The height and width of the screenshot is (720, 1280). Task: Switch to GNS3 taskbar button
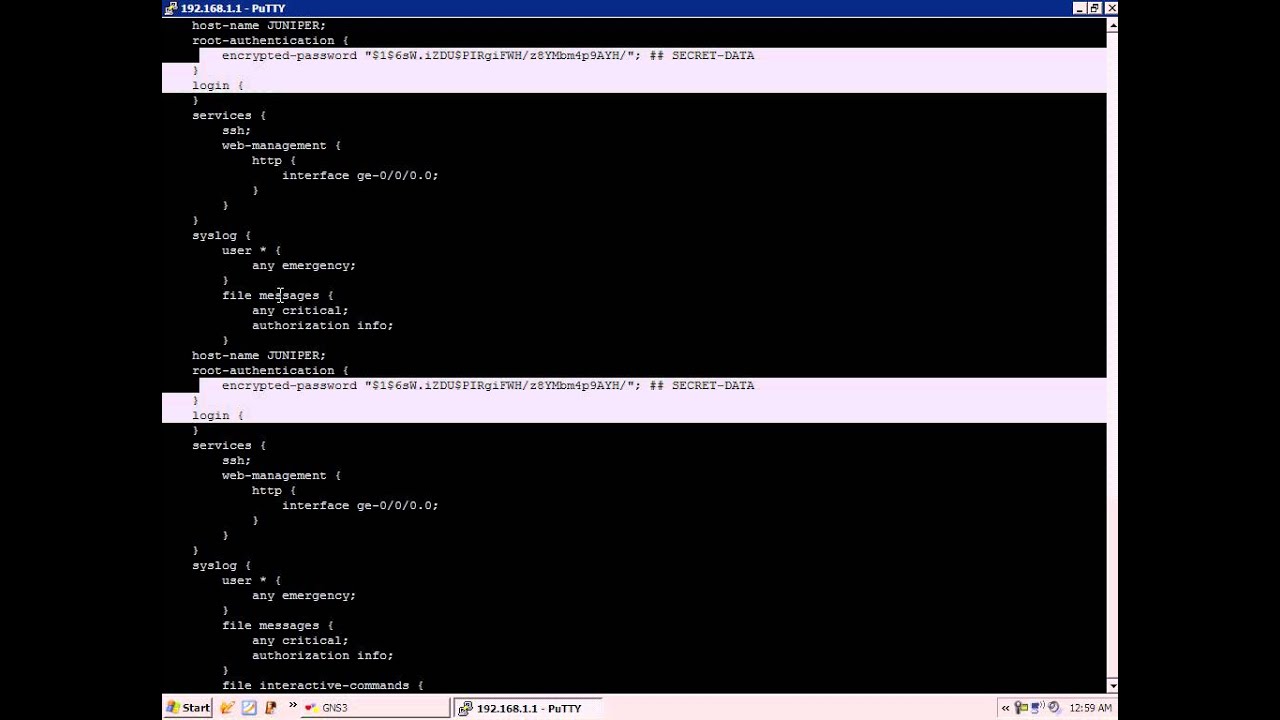pos(375,708)
